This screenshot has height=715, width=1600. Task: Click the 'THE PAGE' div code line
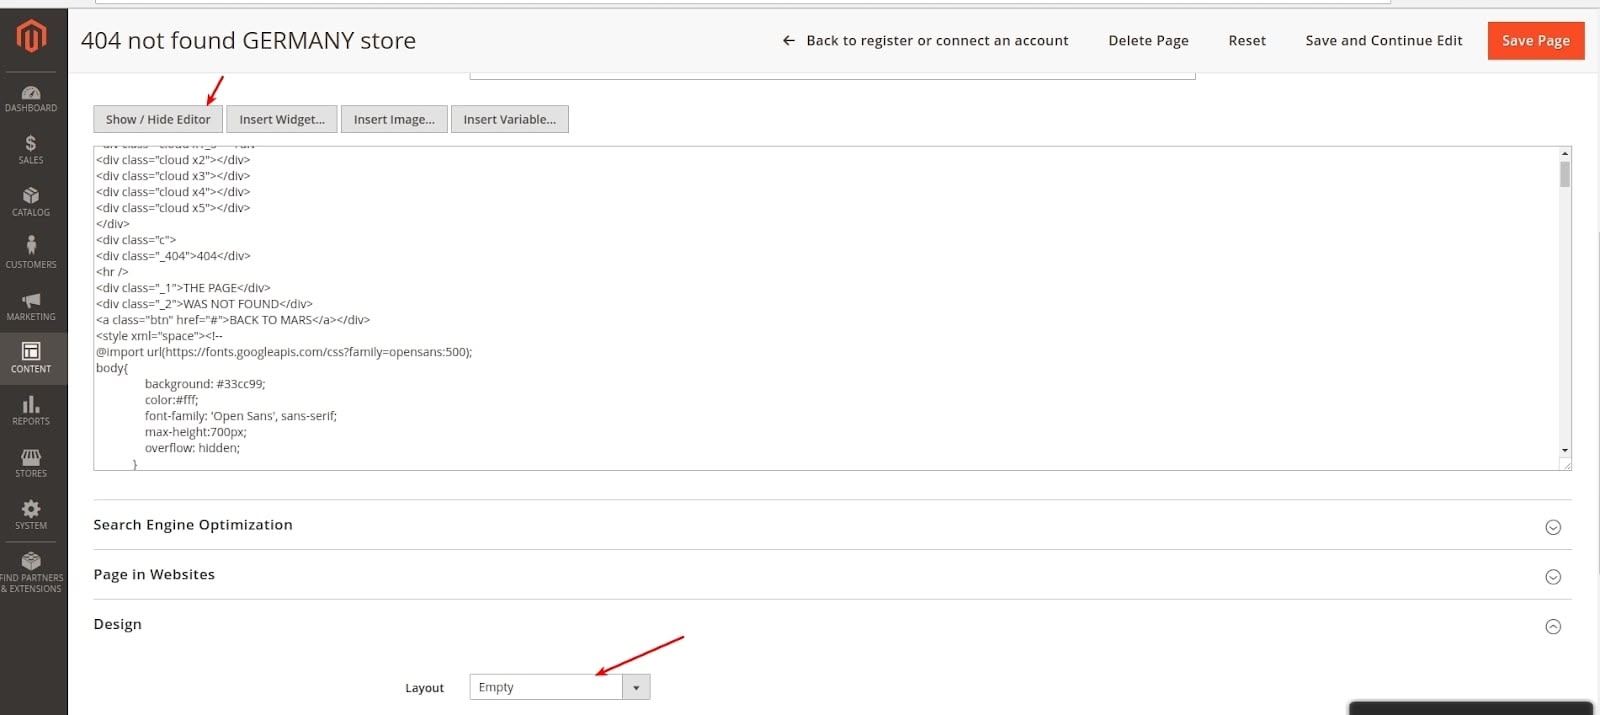coord(183,288)
